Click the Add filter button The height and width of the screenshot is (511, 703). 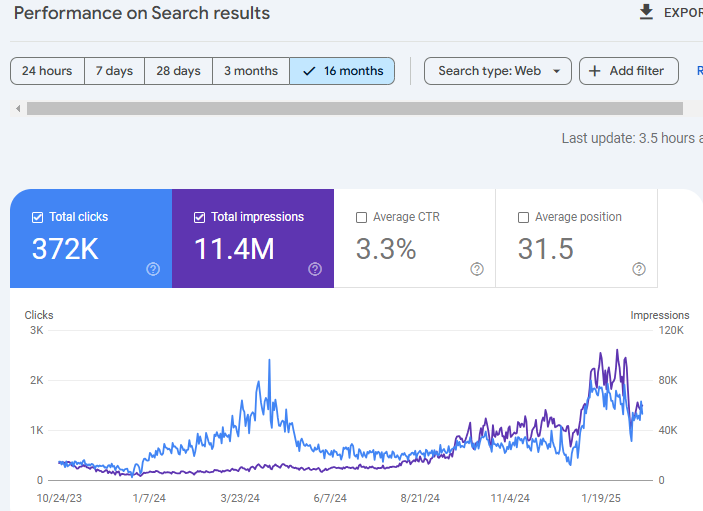pyautogui.click(x=628, y=71)
